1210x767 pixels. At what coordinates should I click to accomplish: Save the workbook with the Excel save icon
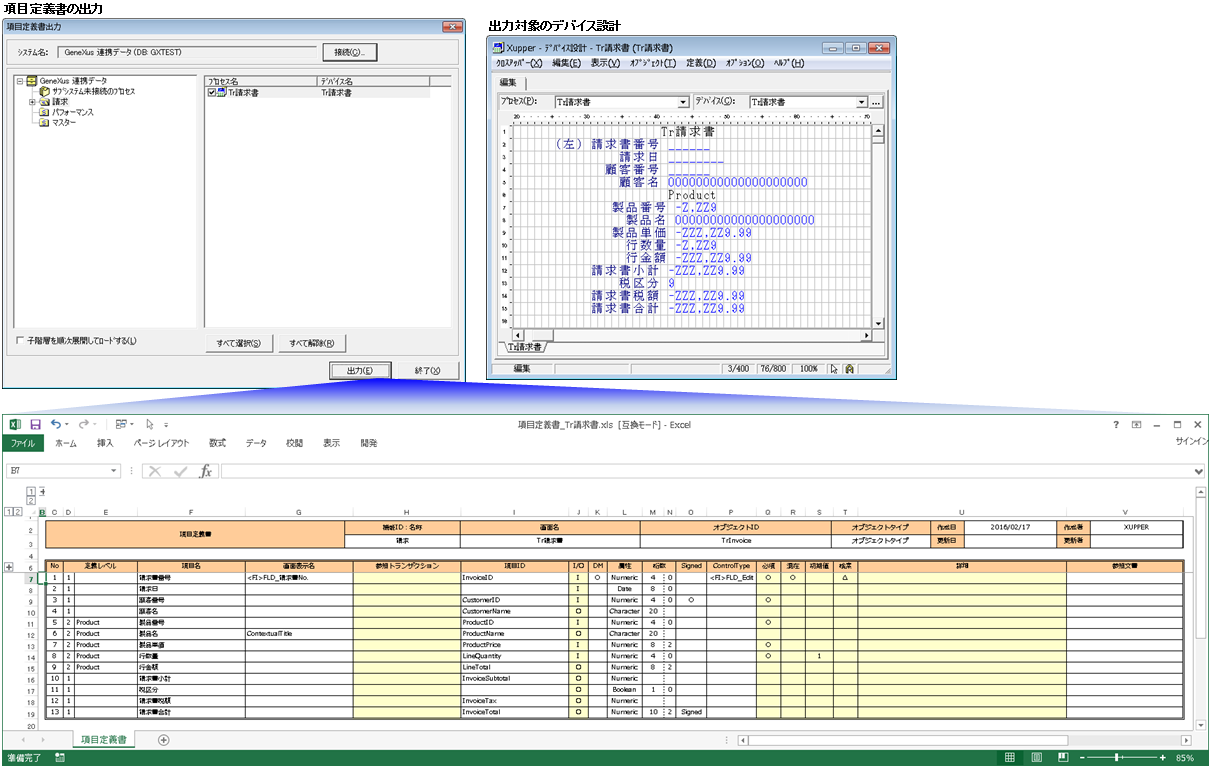click(36, 424)
